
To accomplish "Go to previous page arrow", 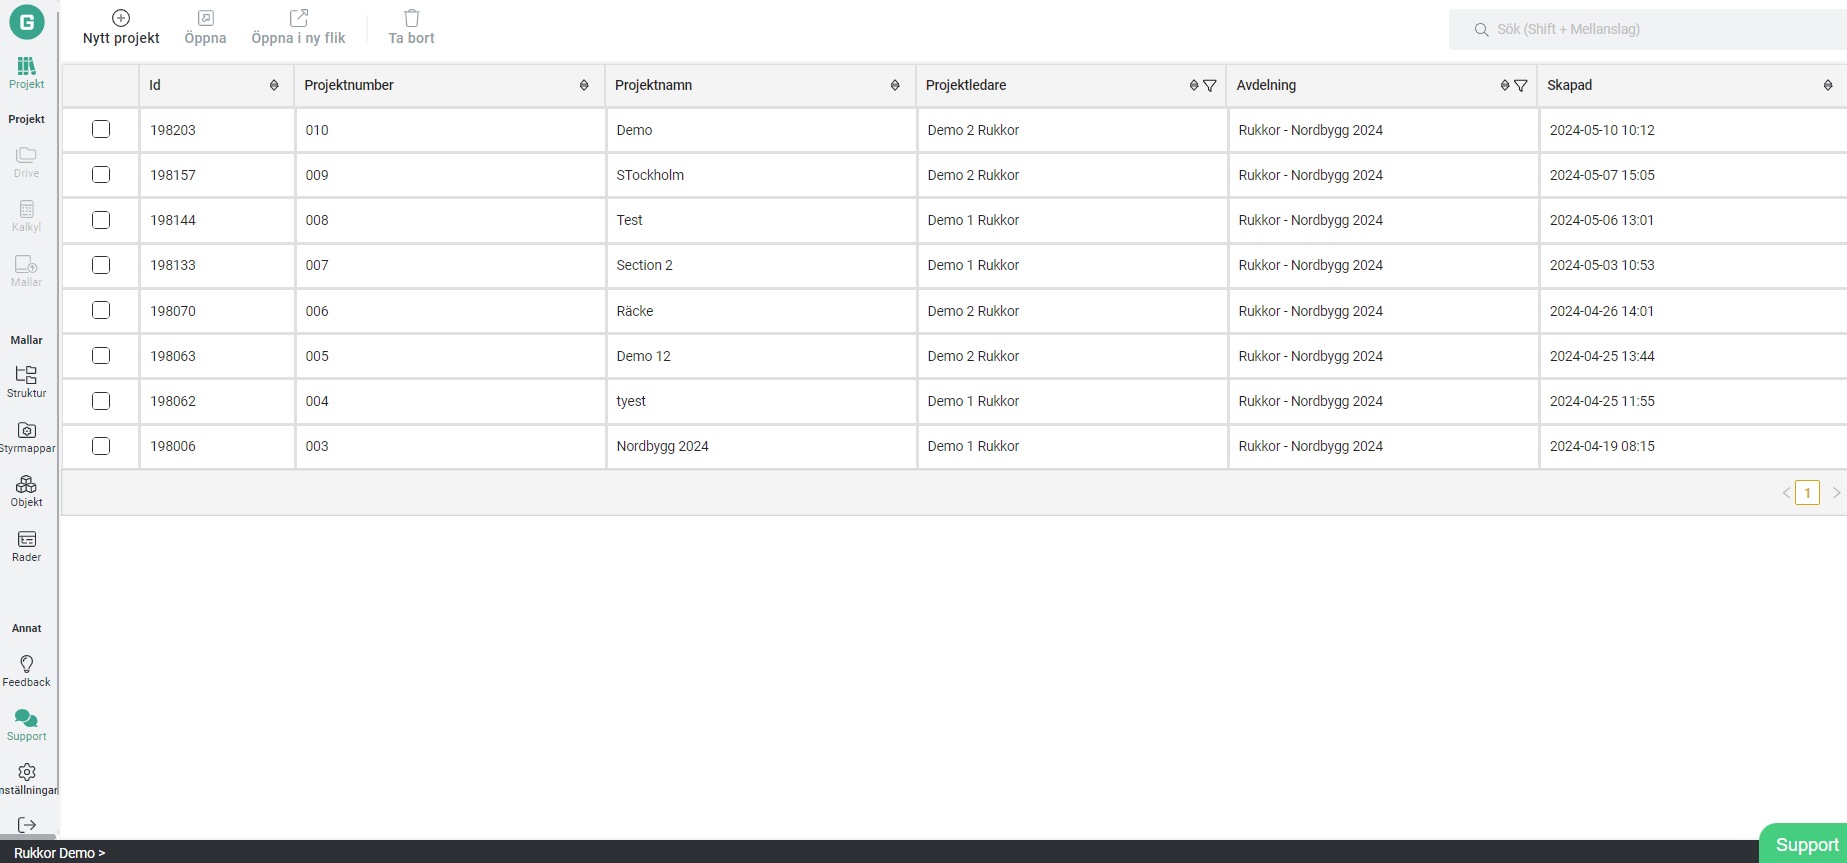I will tap(1786, 493).
